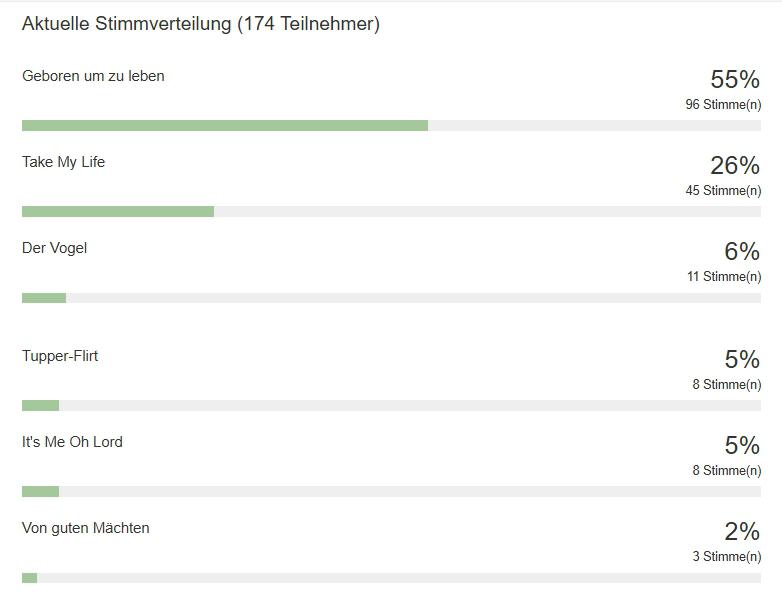Click the Der Vogel progress bar
The width and height of the screenshot is (782, 597).
[391, 298]
